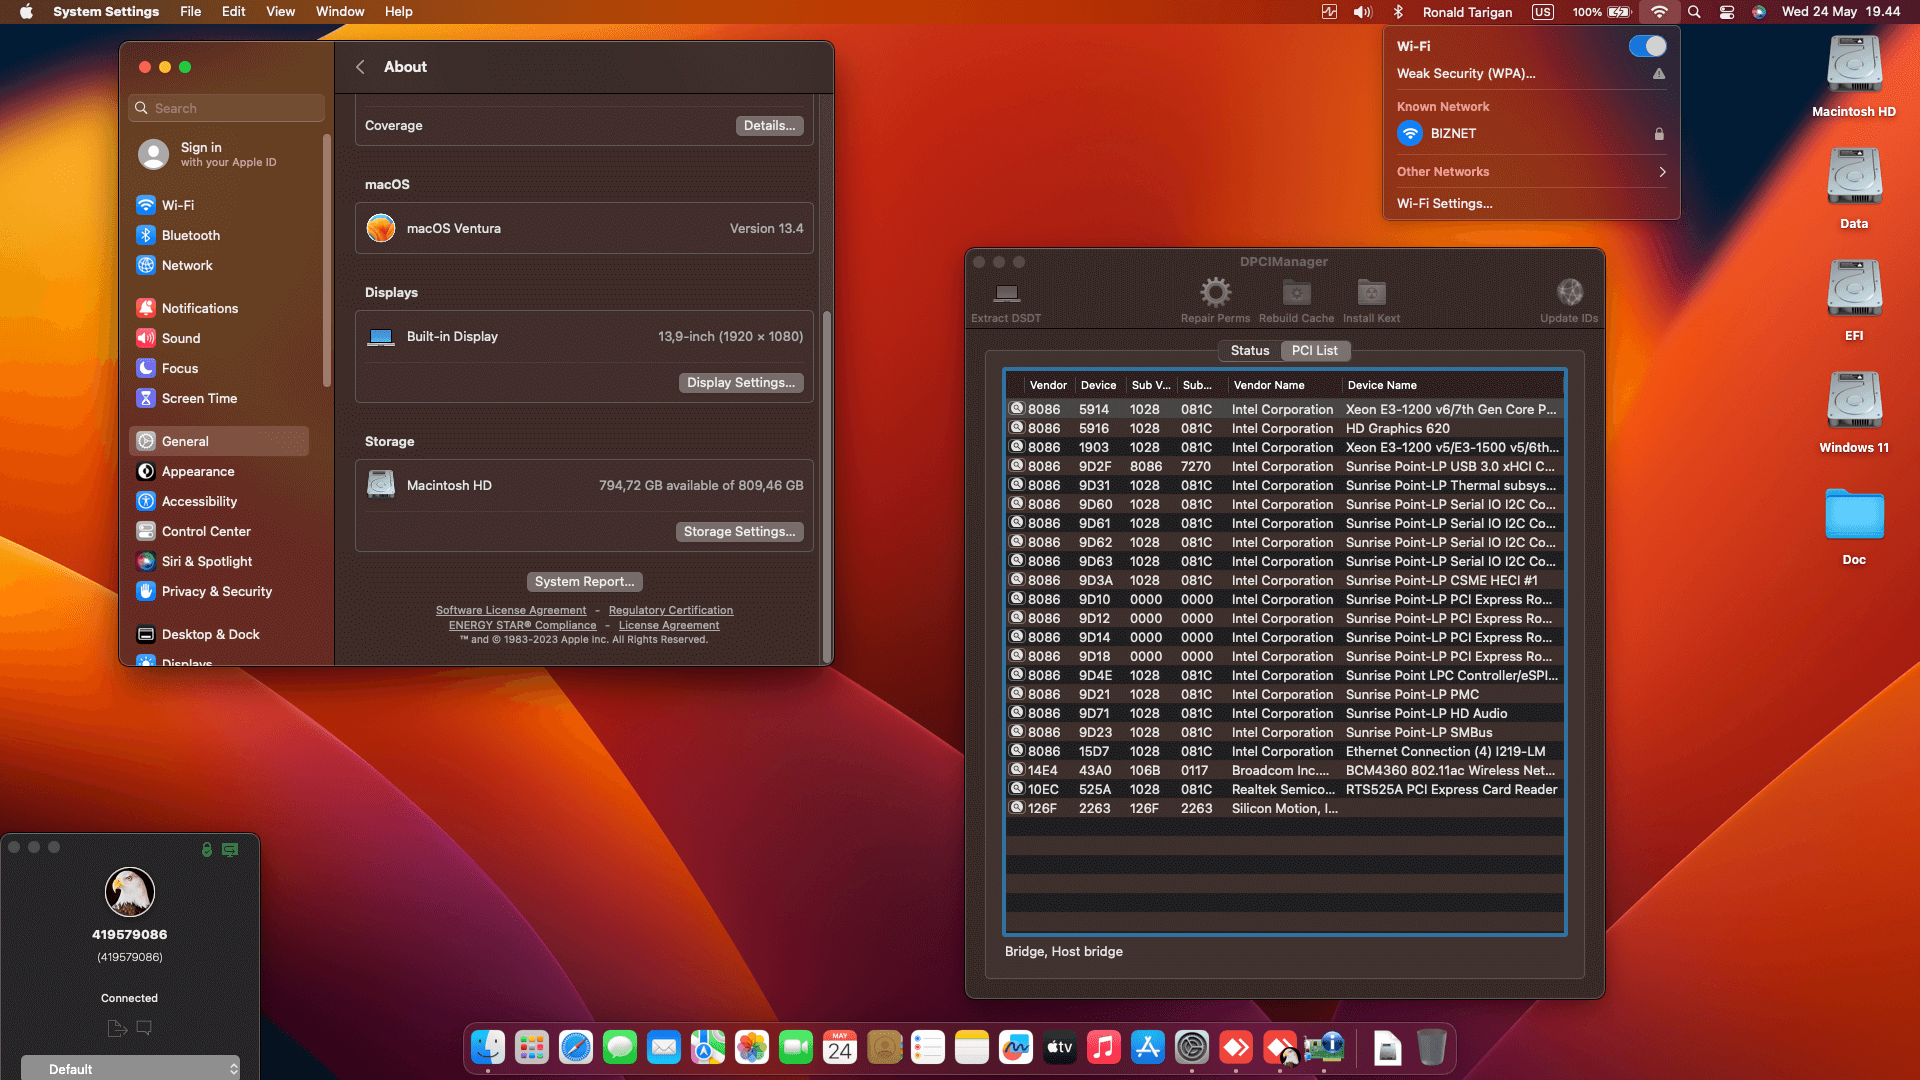This screenshot has height=1080, width=1920.
Task: Open the Default dropdown in AnyDesk panel
Action: (130, 1068)
